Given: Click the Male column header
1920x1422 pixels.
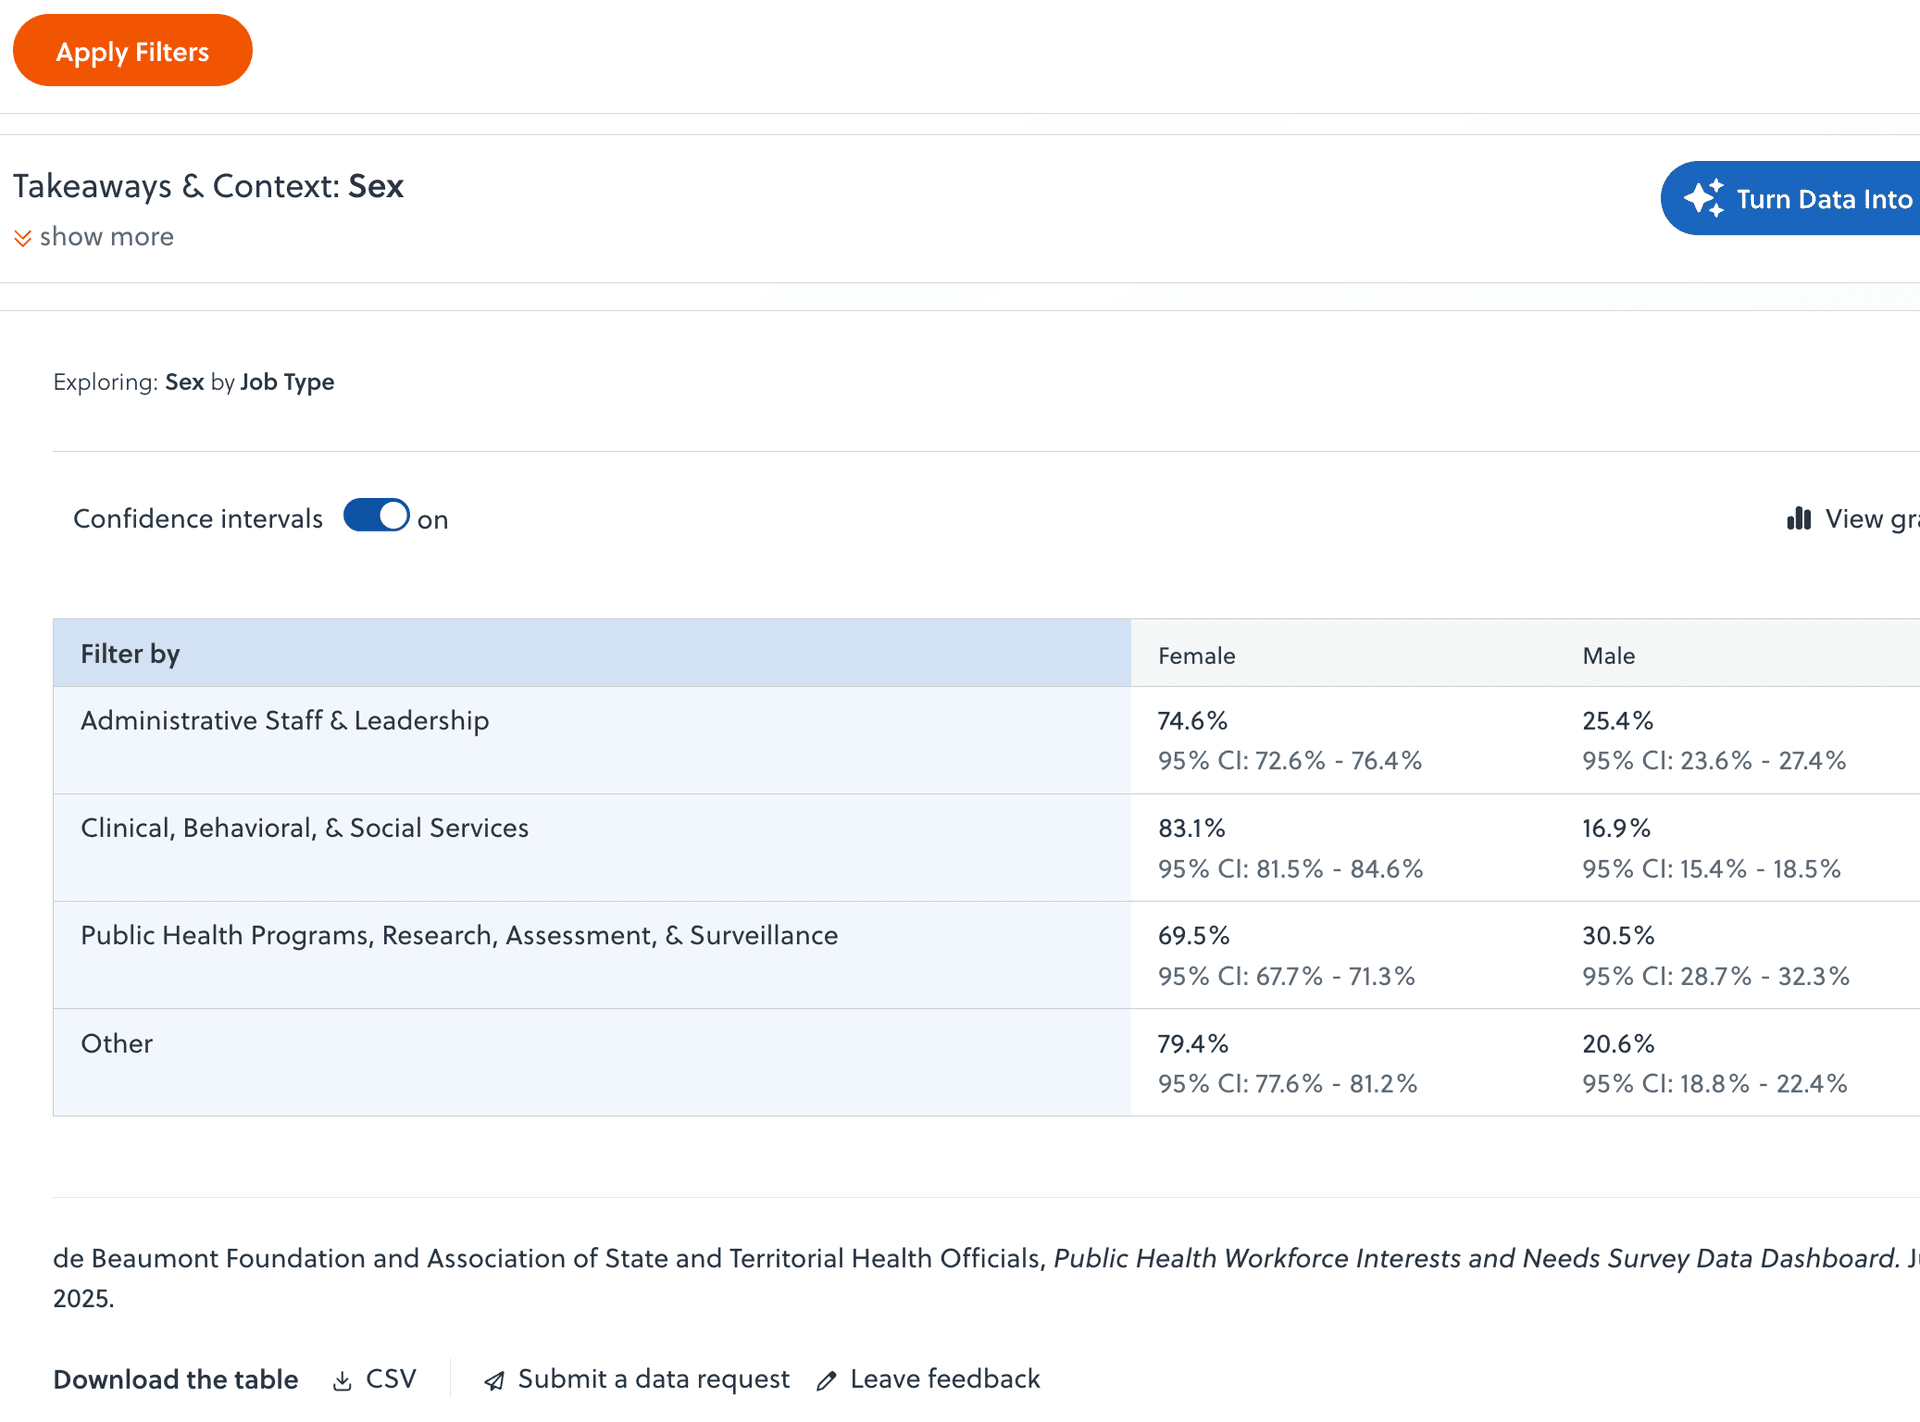Looking at the screenshot, I should [x=1608, y=656].
